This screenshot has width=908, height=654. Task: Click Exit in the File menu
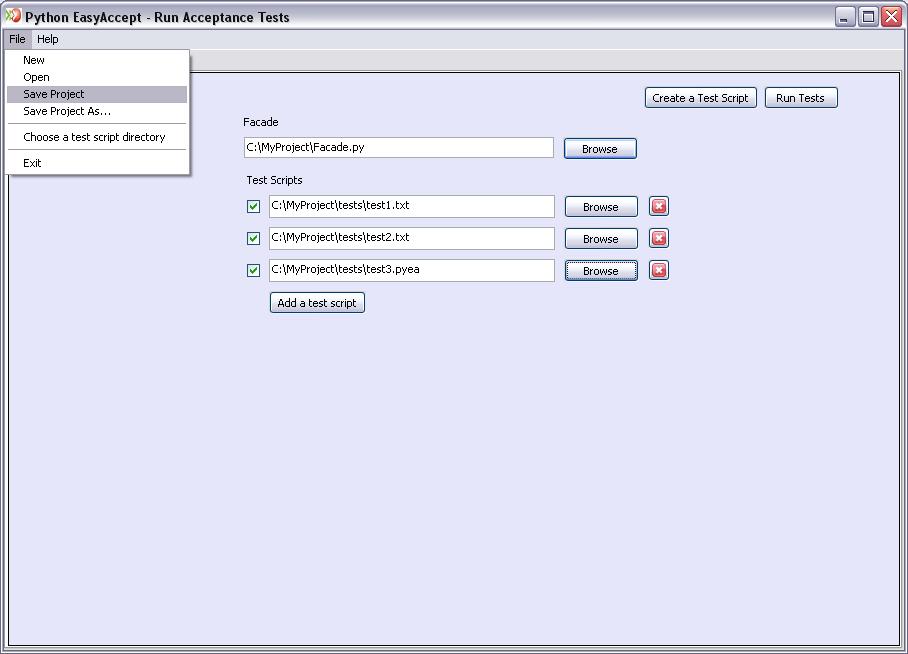click(32, 163)
